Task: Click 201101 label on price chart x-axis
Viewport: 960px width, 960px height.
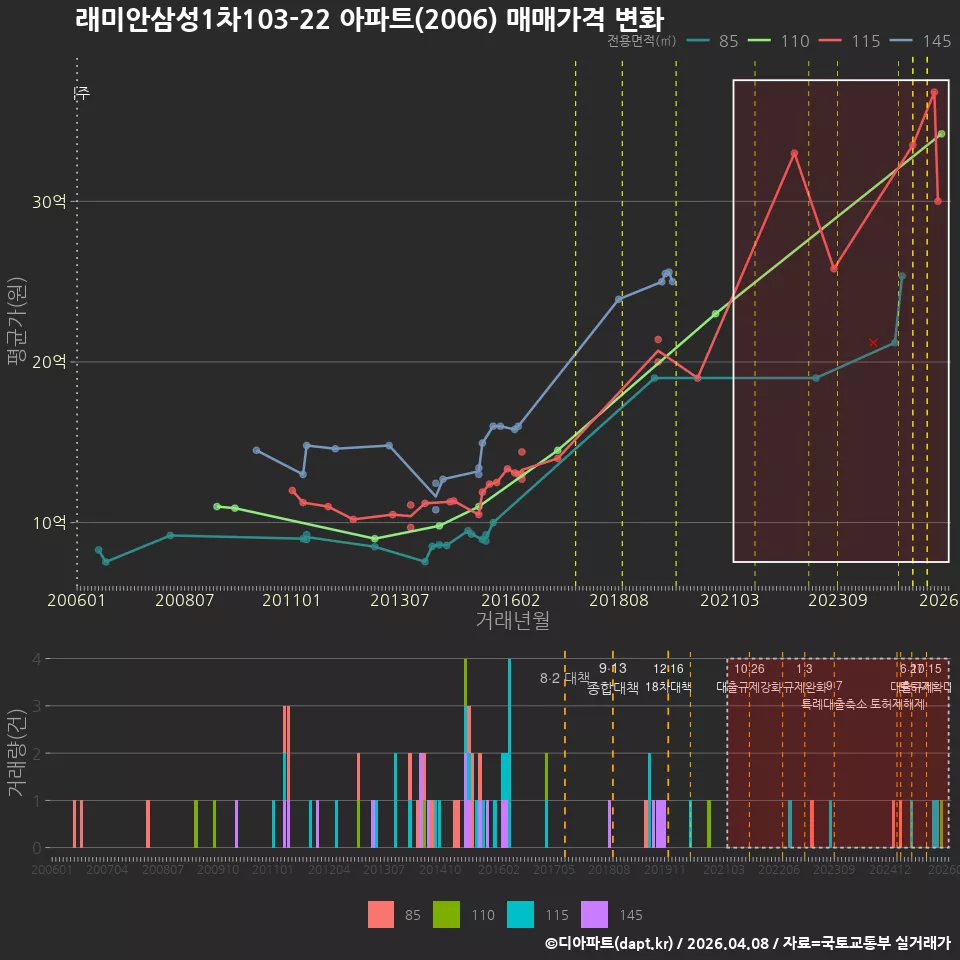Action: point(291,600)
